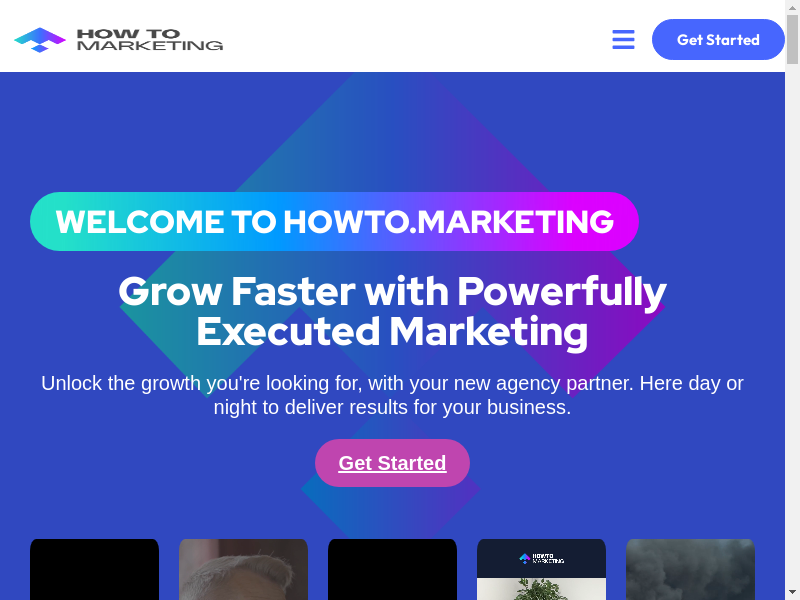The height and width of the screenshot is (600, 800).
Task: Follow the pink Get Started link
Action: 392,463
